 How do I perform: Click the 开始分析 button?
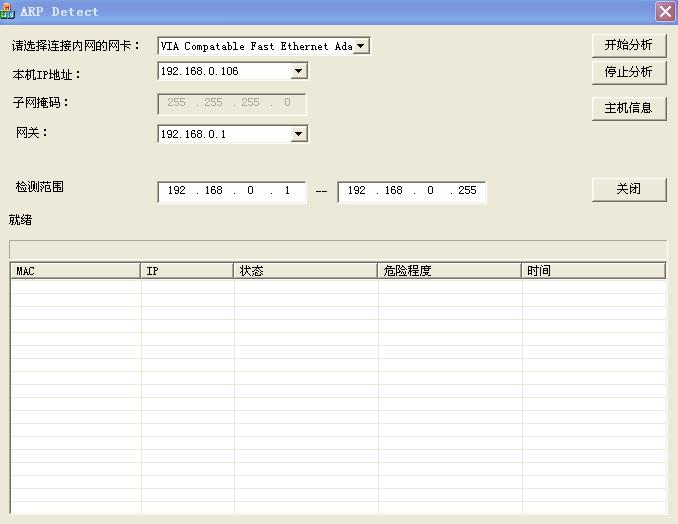coord(628,45)
